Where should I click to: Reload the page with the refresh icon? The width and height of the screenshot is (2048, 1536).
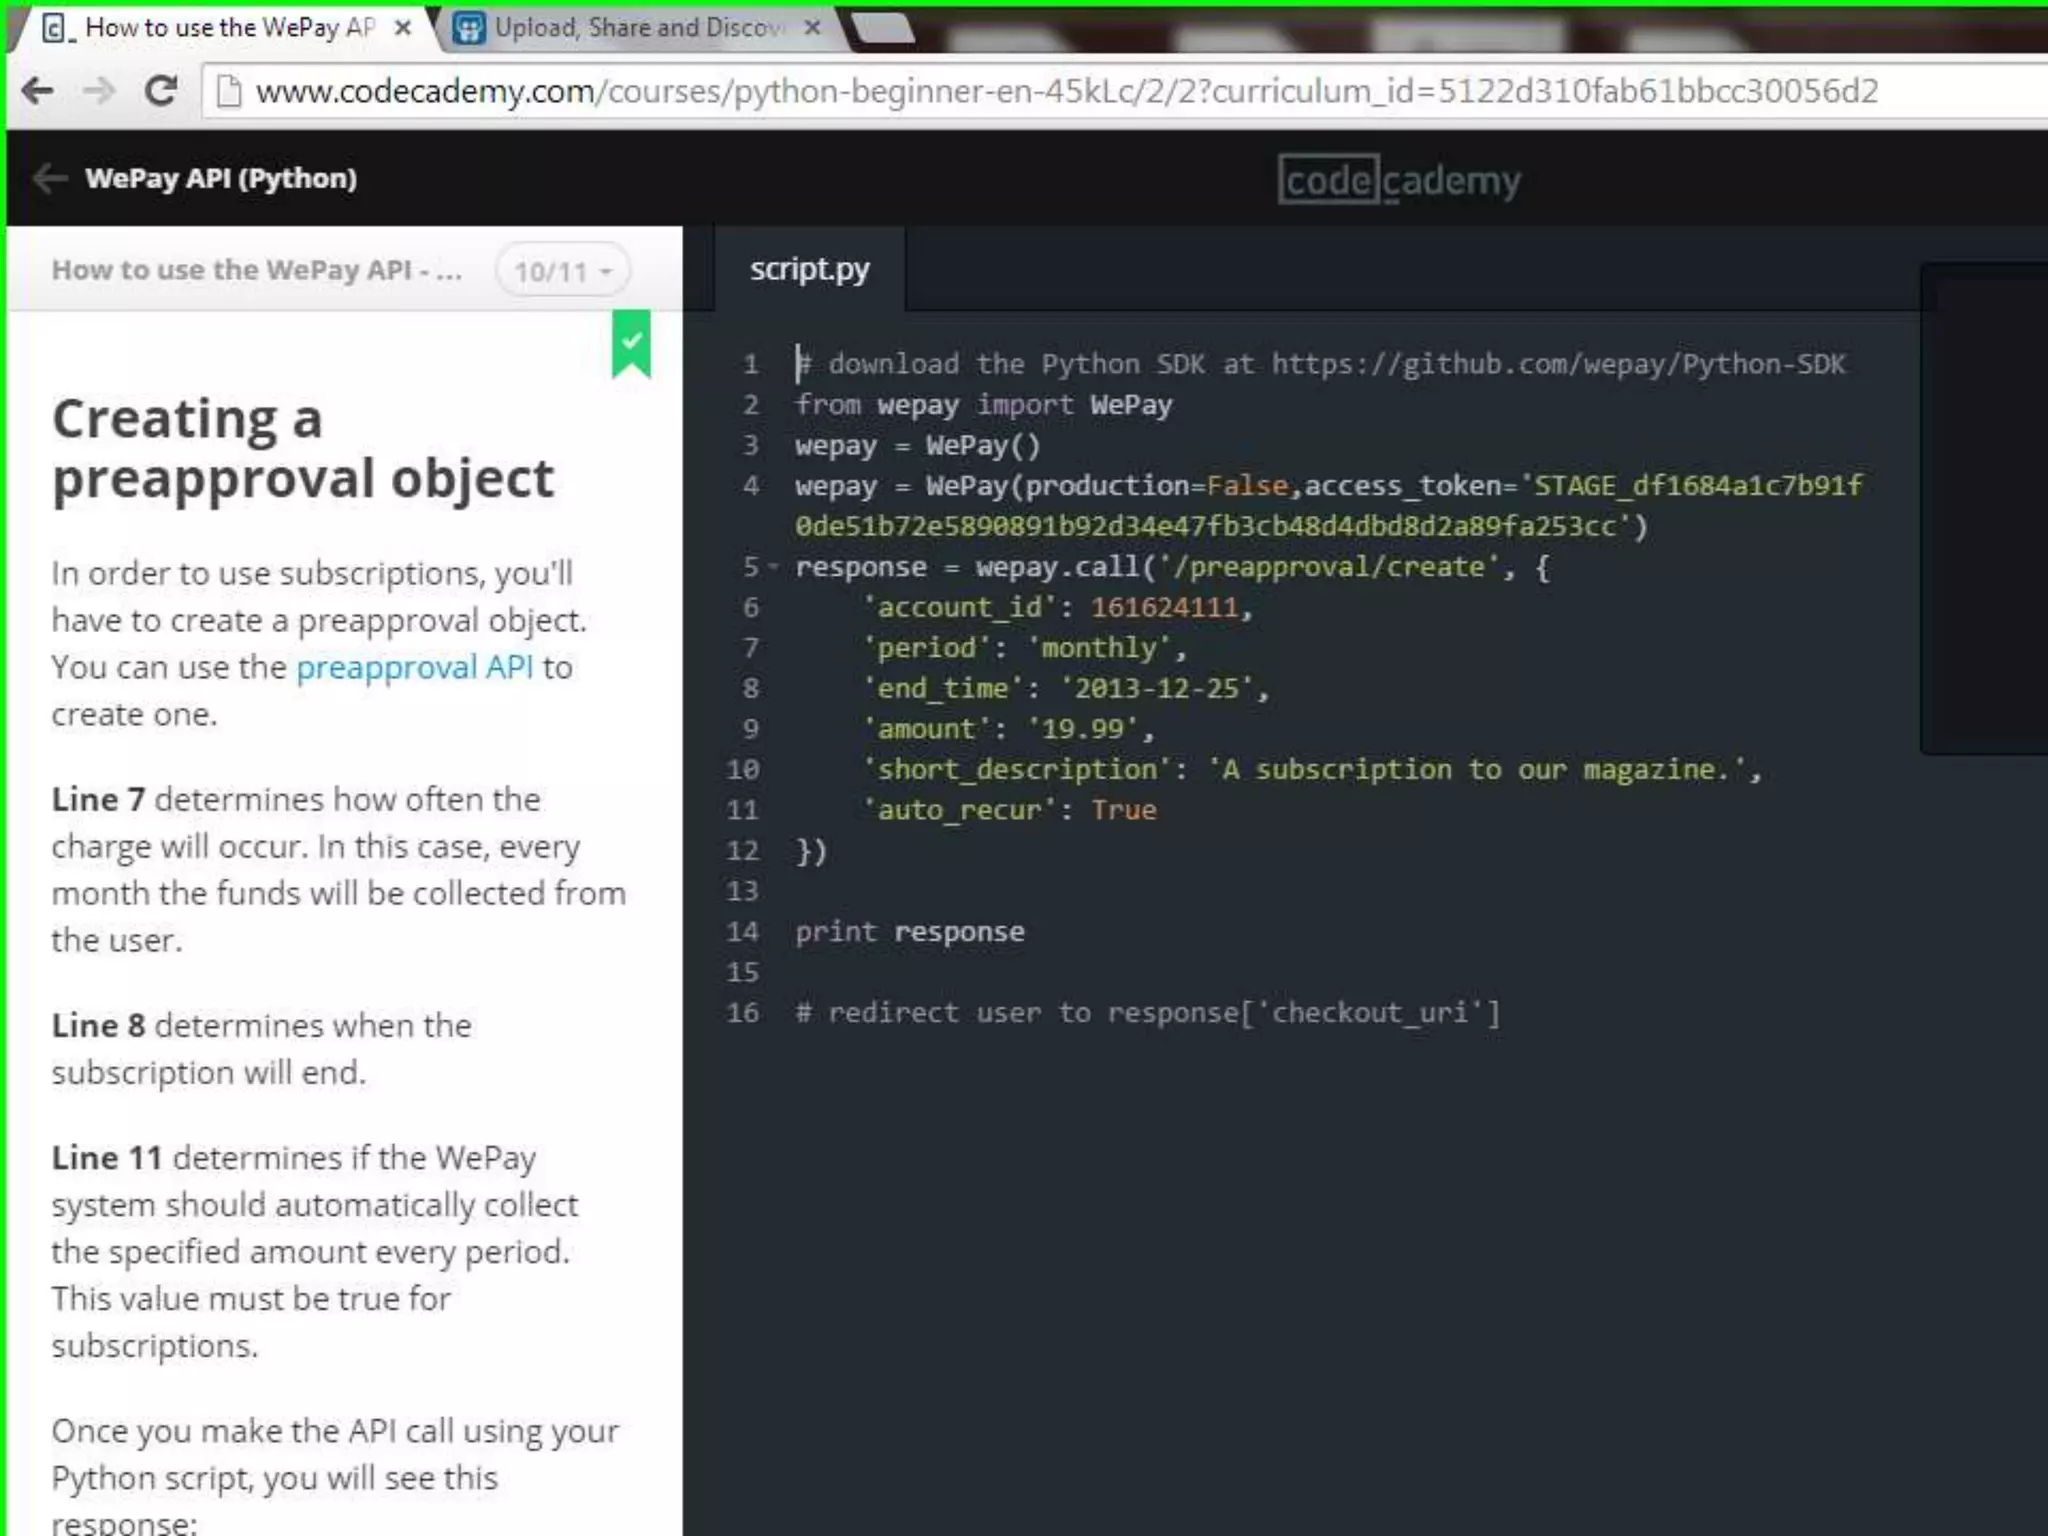pos(161,92)
